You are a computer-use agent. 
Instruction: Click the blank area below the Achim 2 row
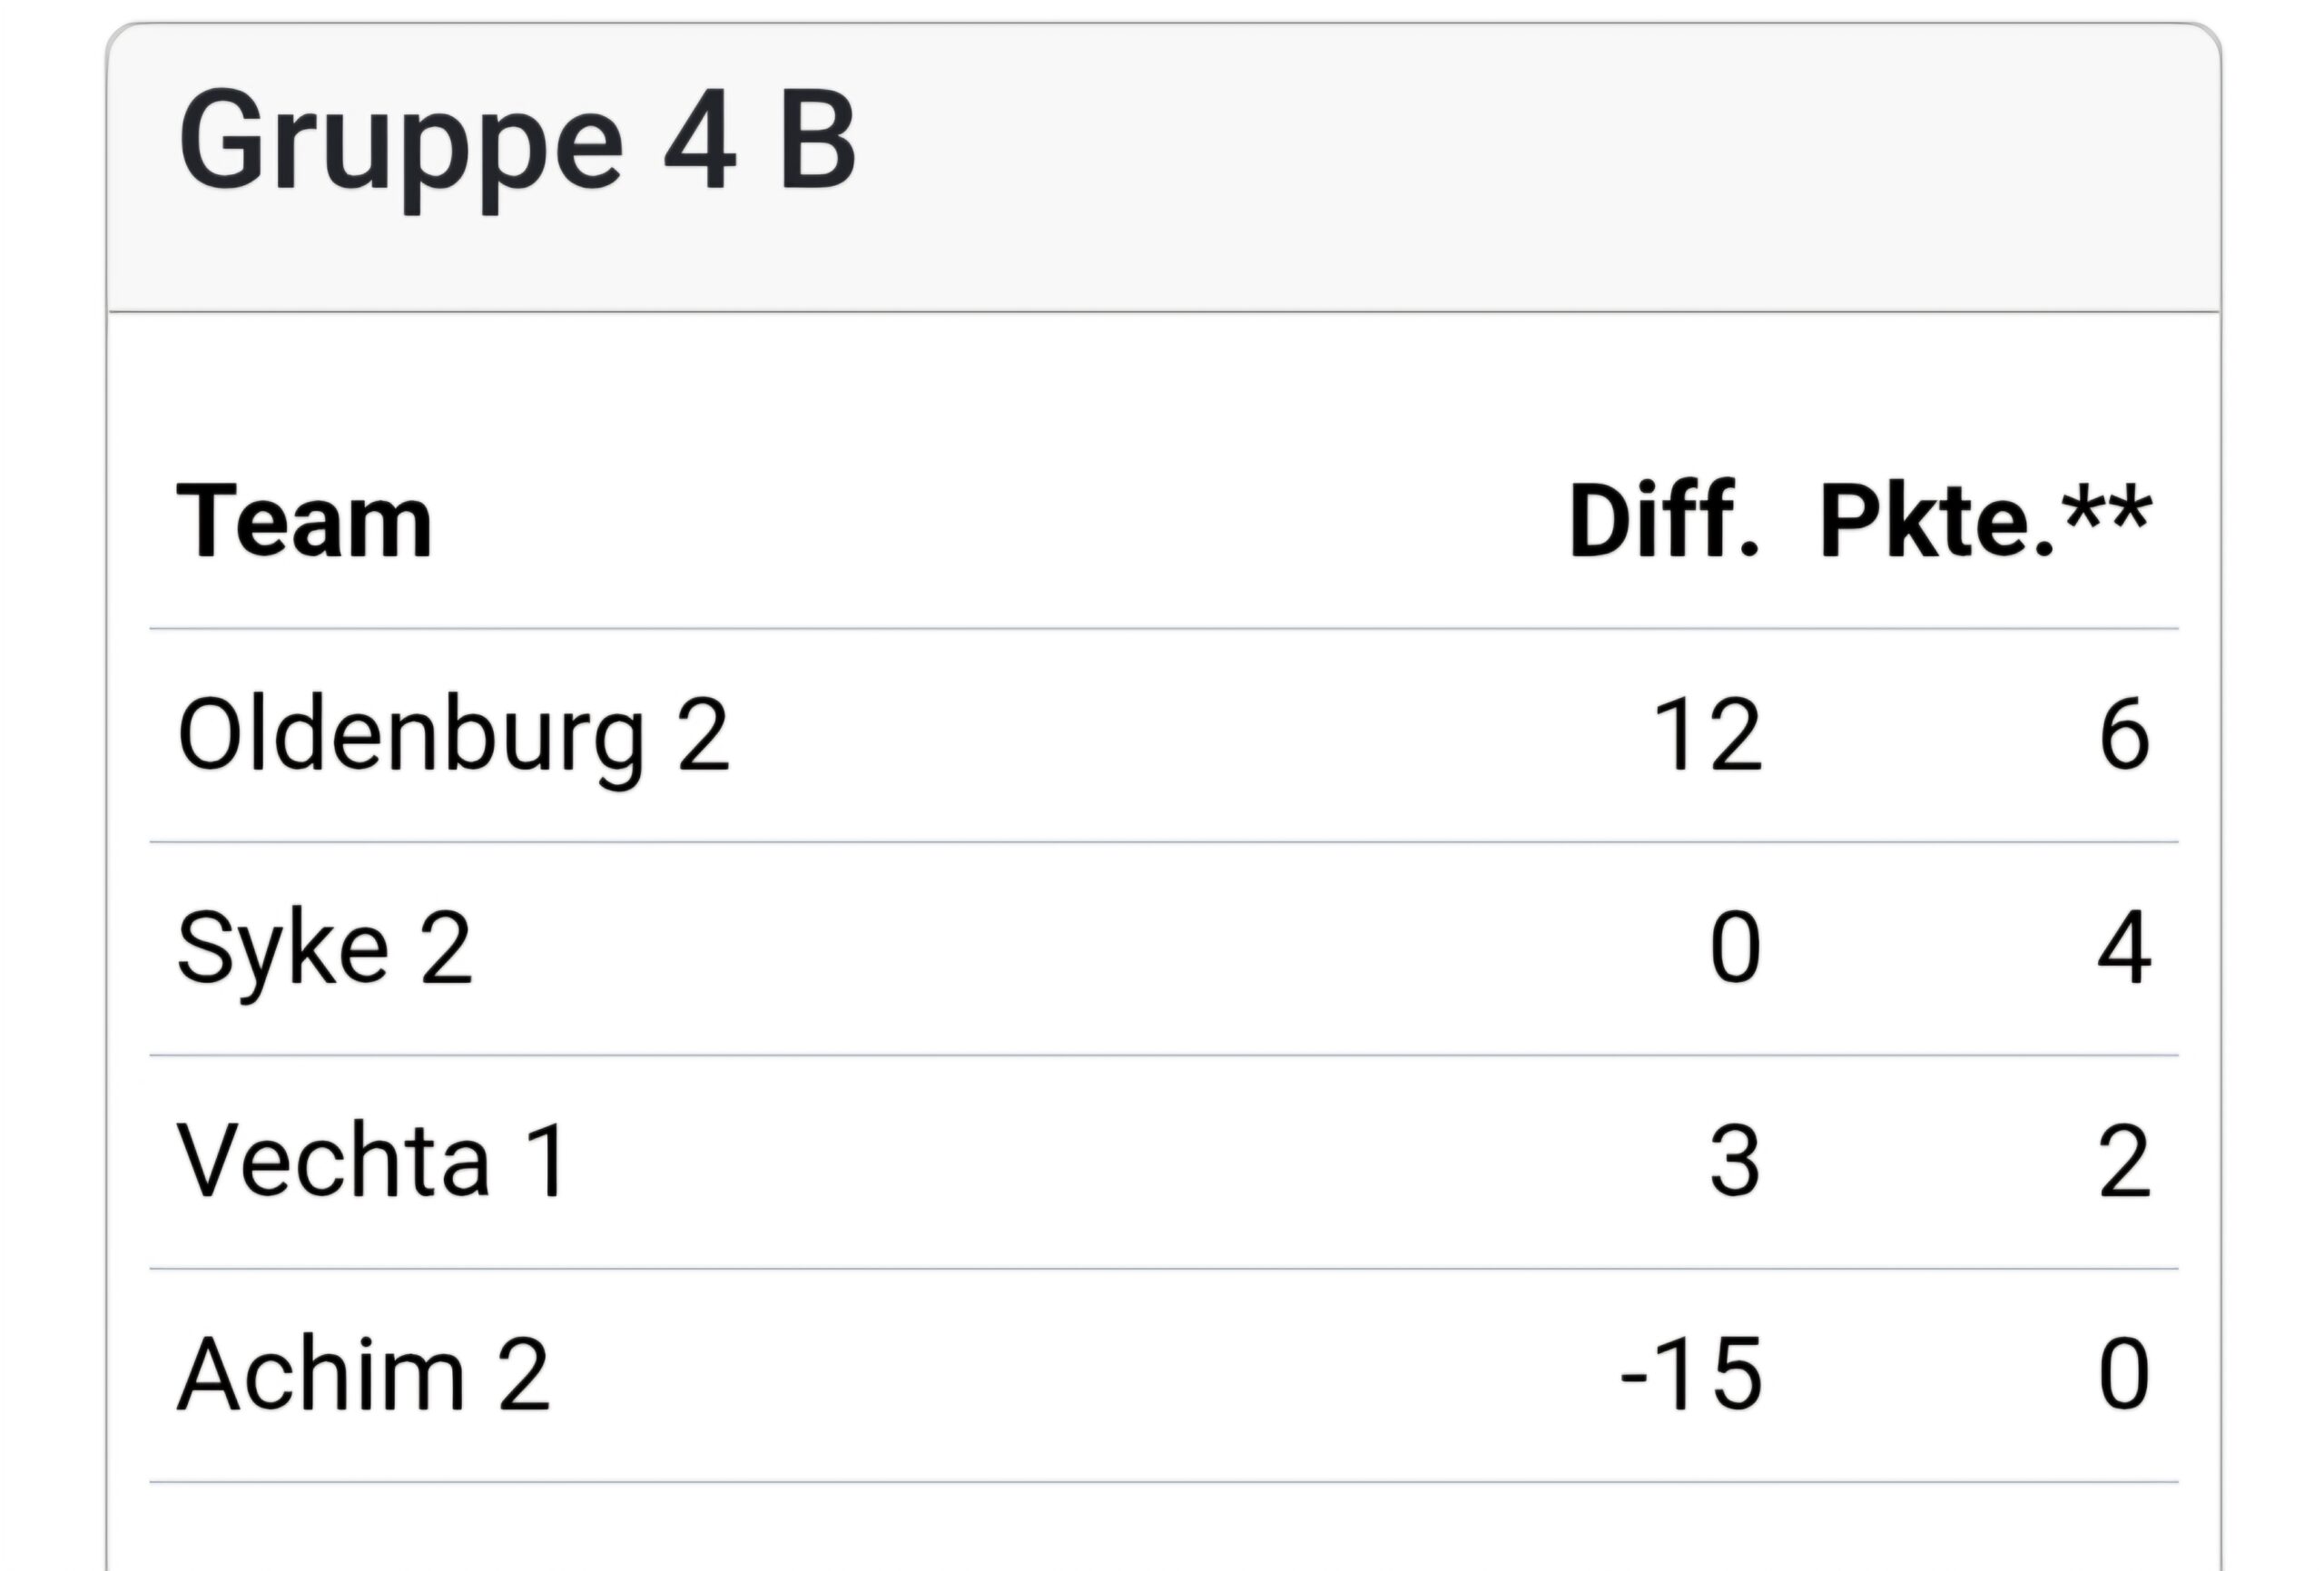1162,1528
